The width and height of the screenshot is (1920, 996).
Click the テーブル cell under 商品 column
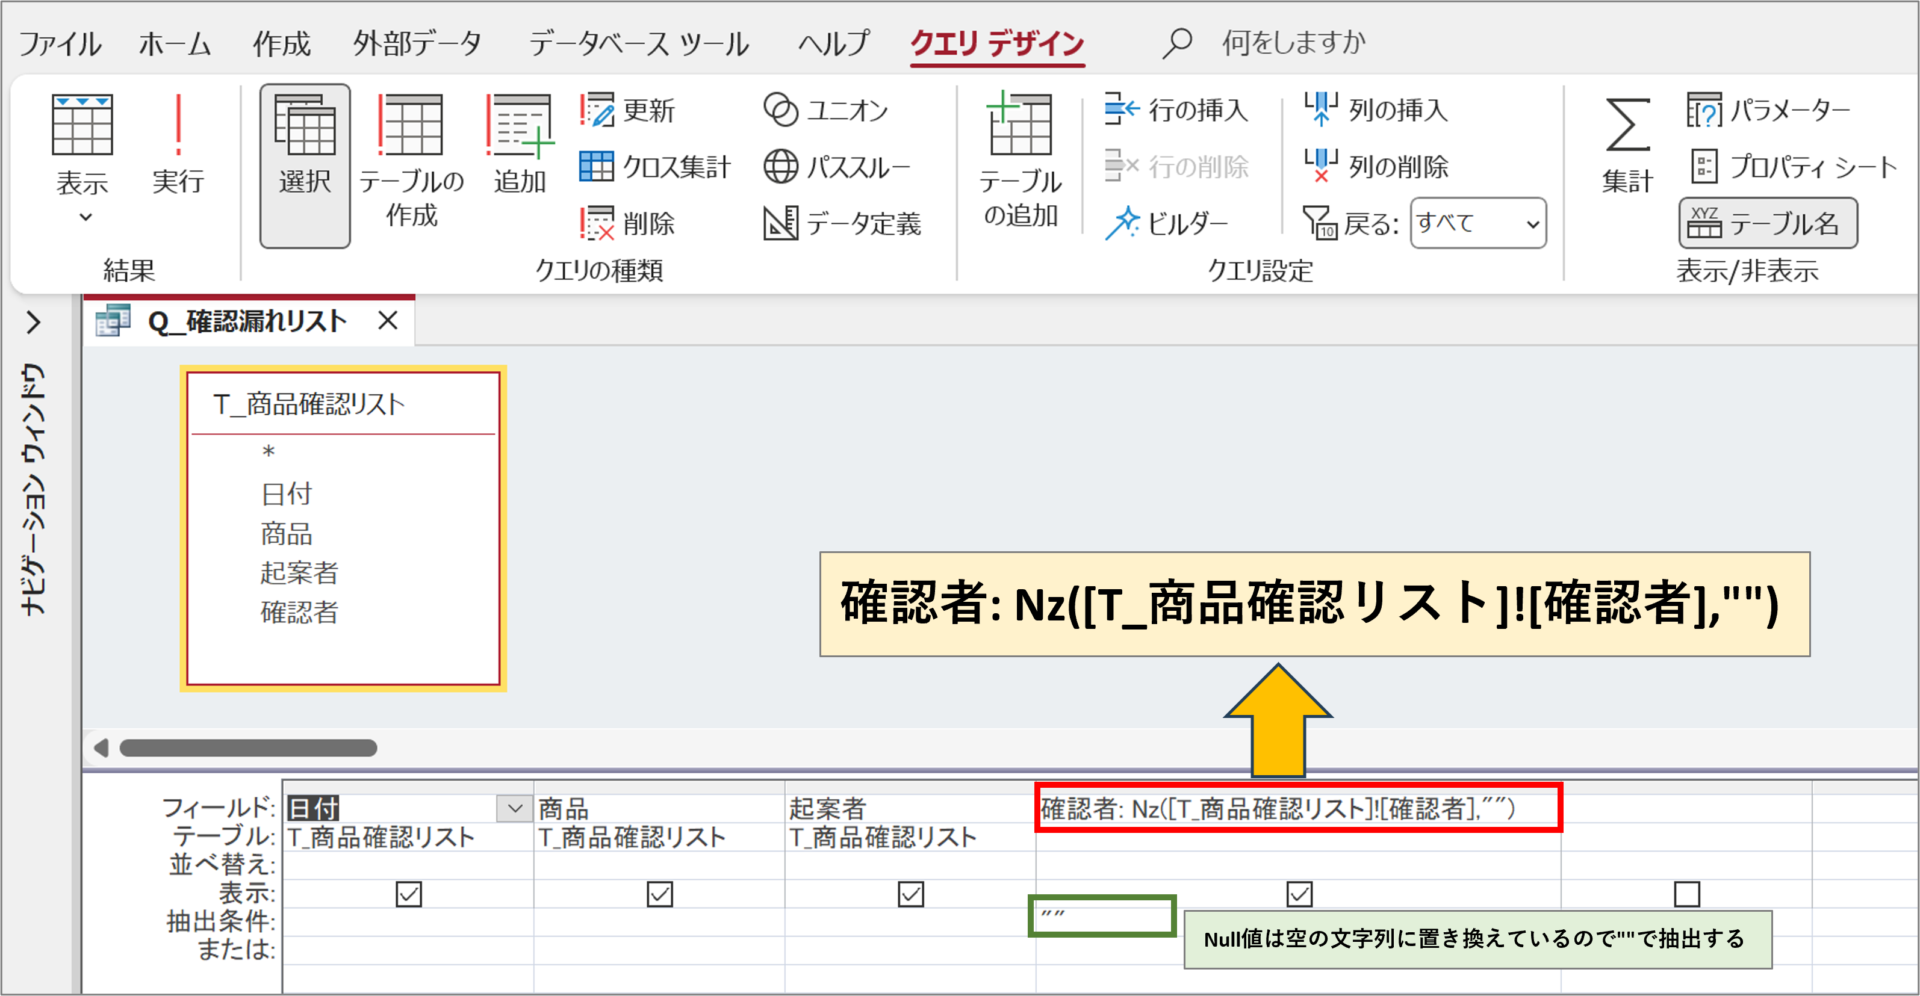click(659, 837)
